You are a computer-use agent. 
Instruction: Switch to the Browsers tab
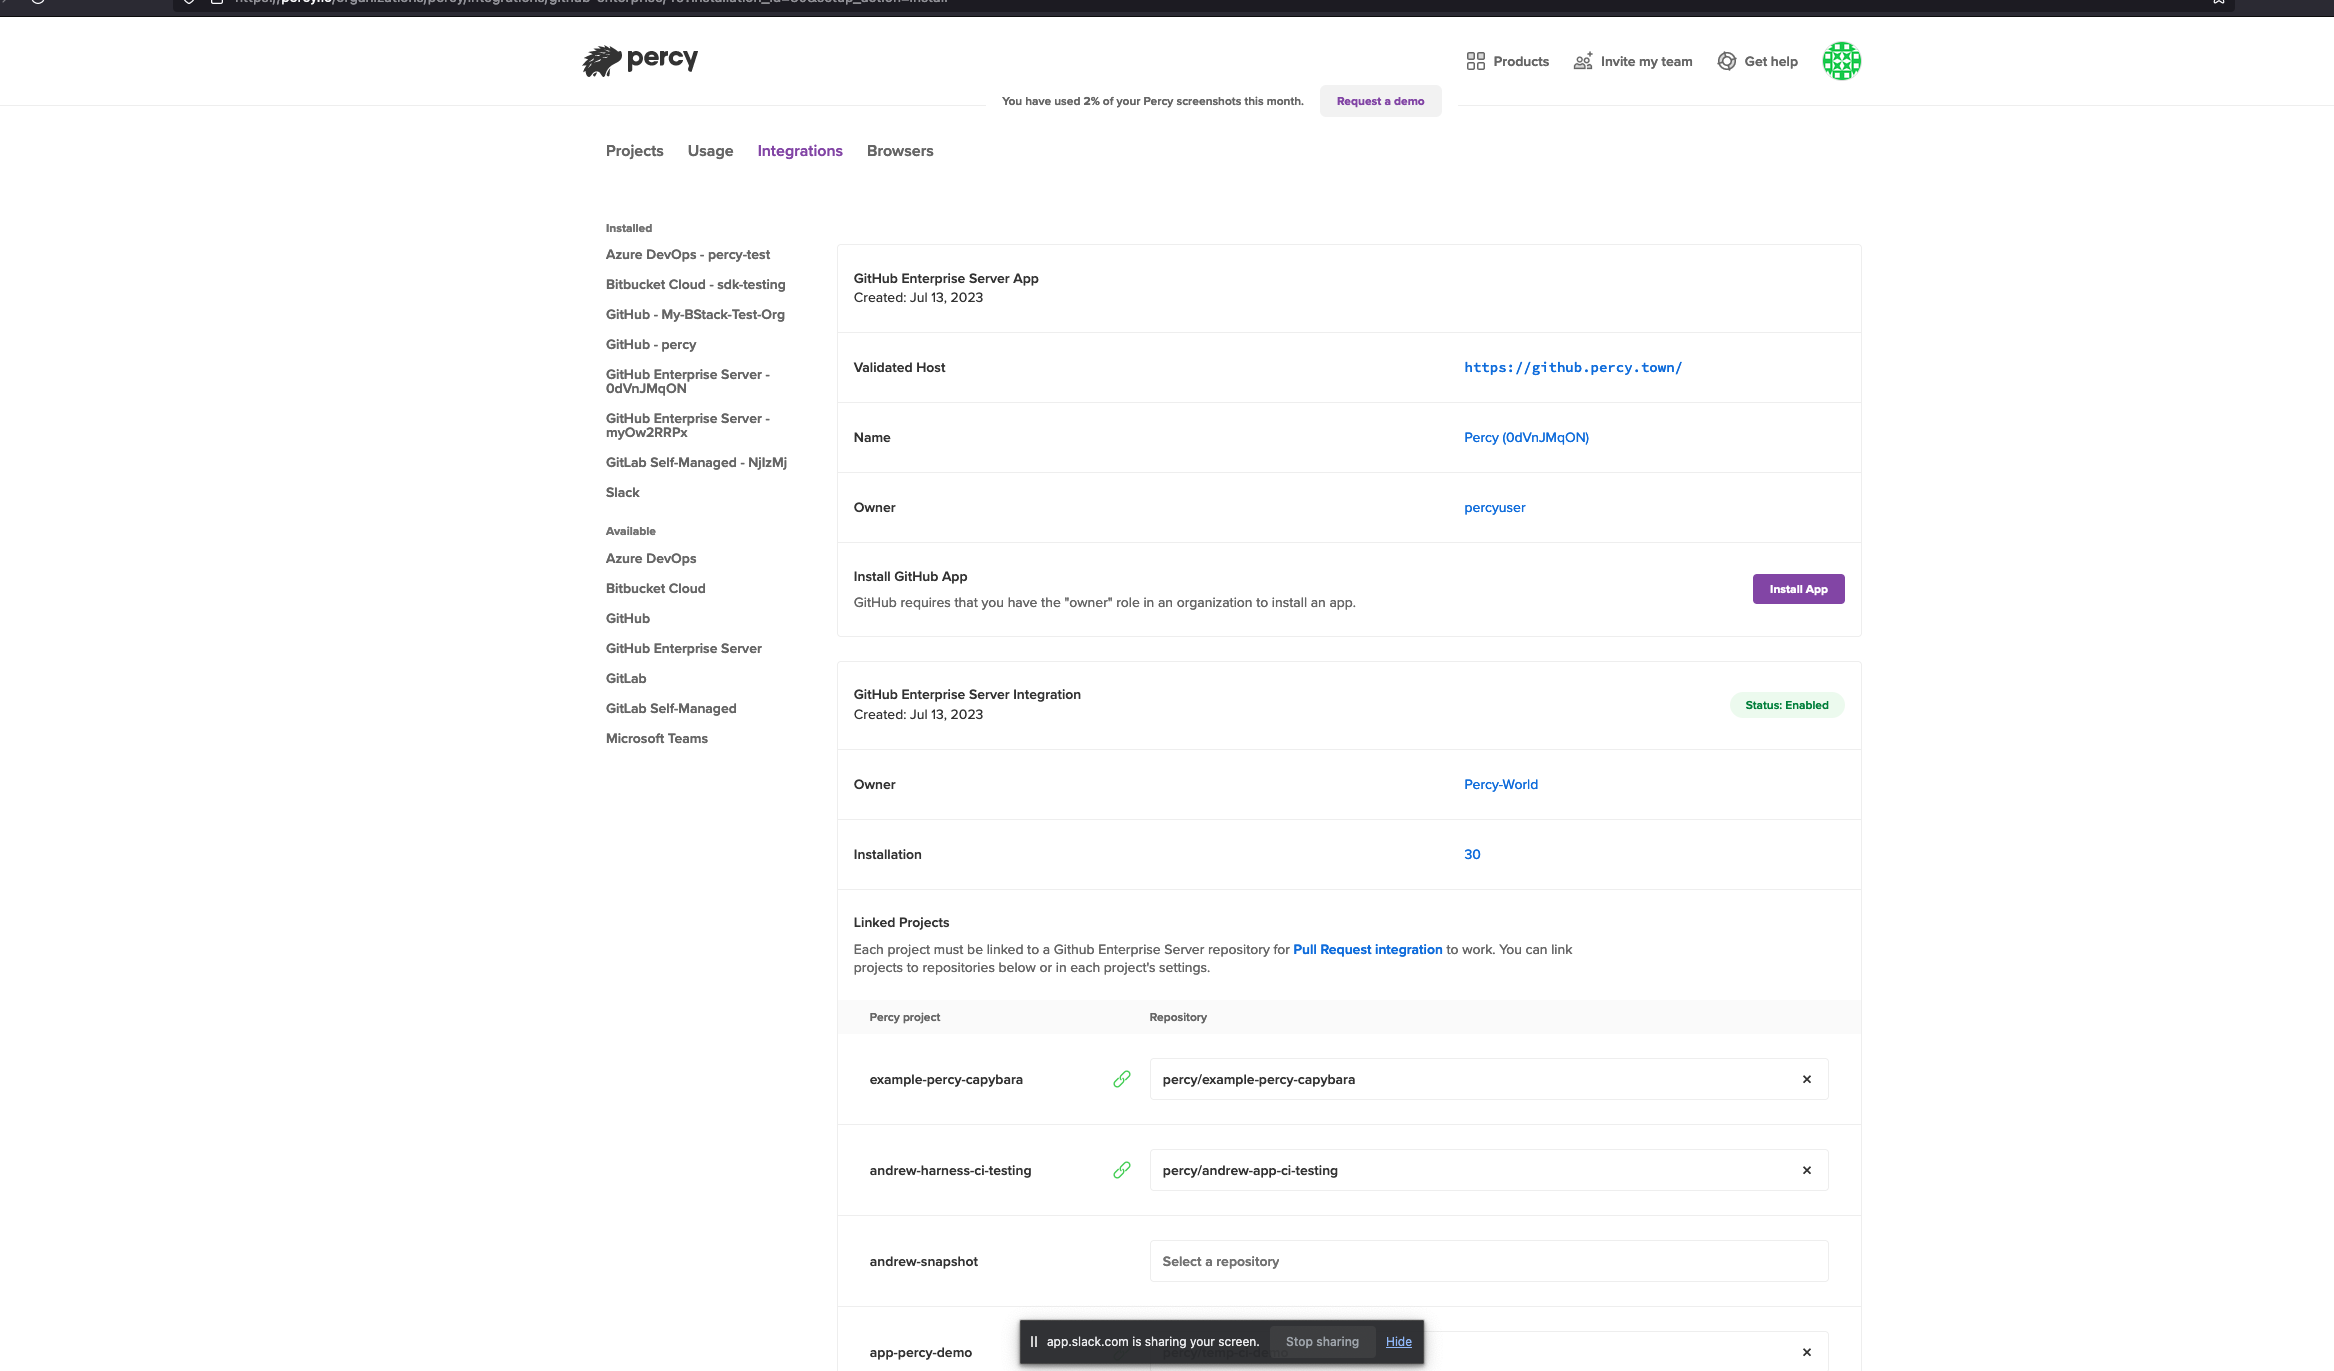click(899, 151)
